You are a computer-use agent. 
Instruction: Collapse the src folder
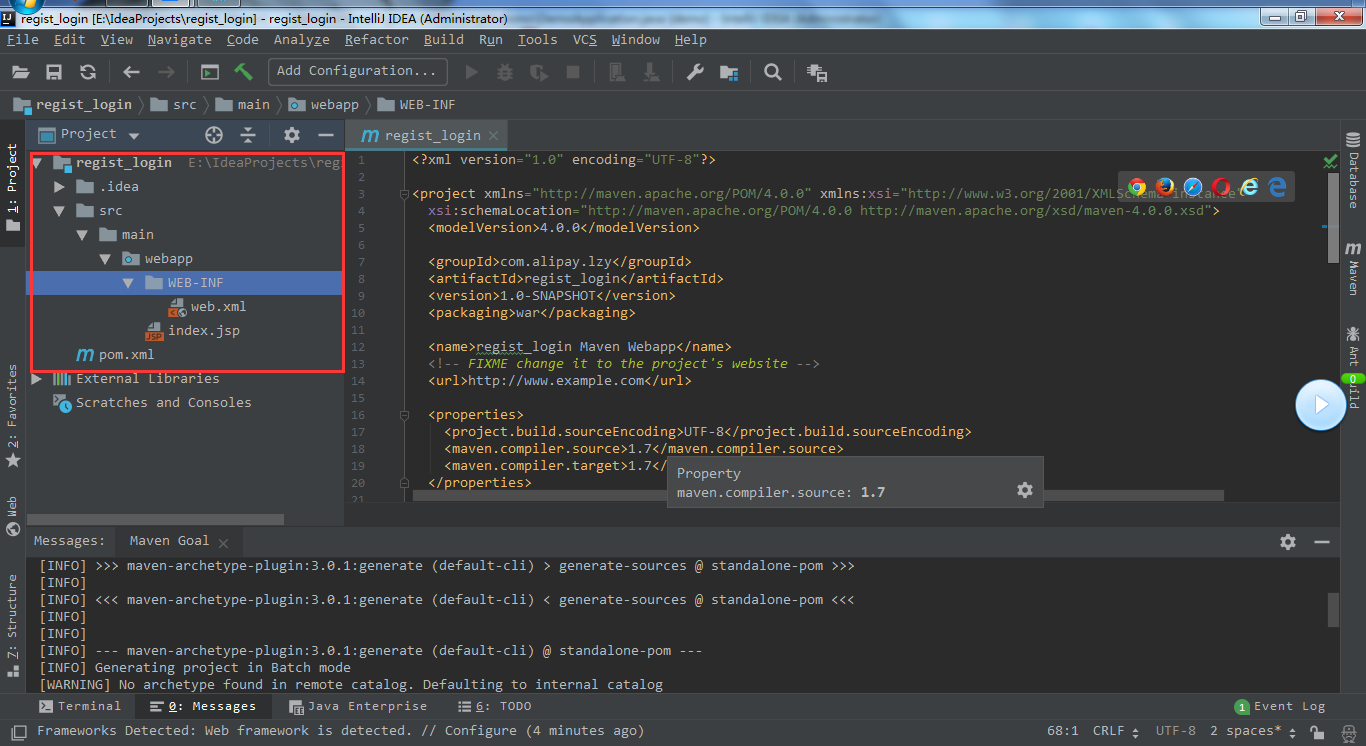60,211
